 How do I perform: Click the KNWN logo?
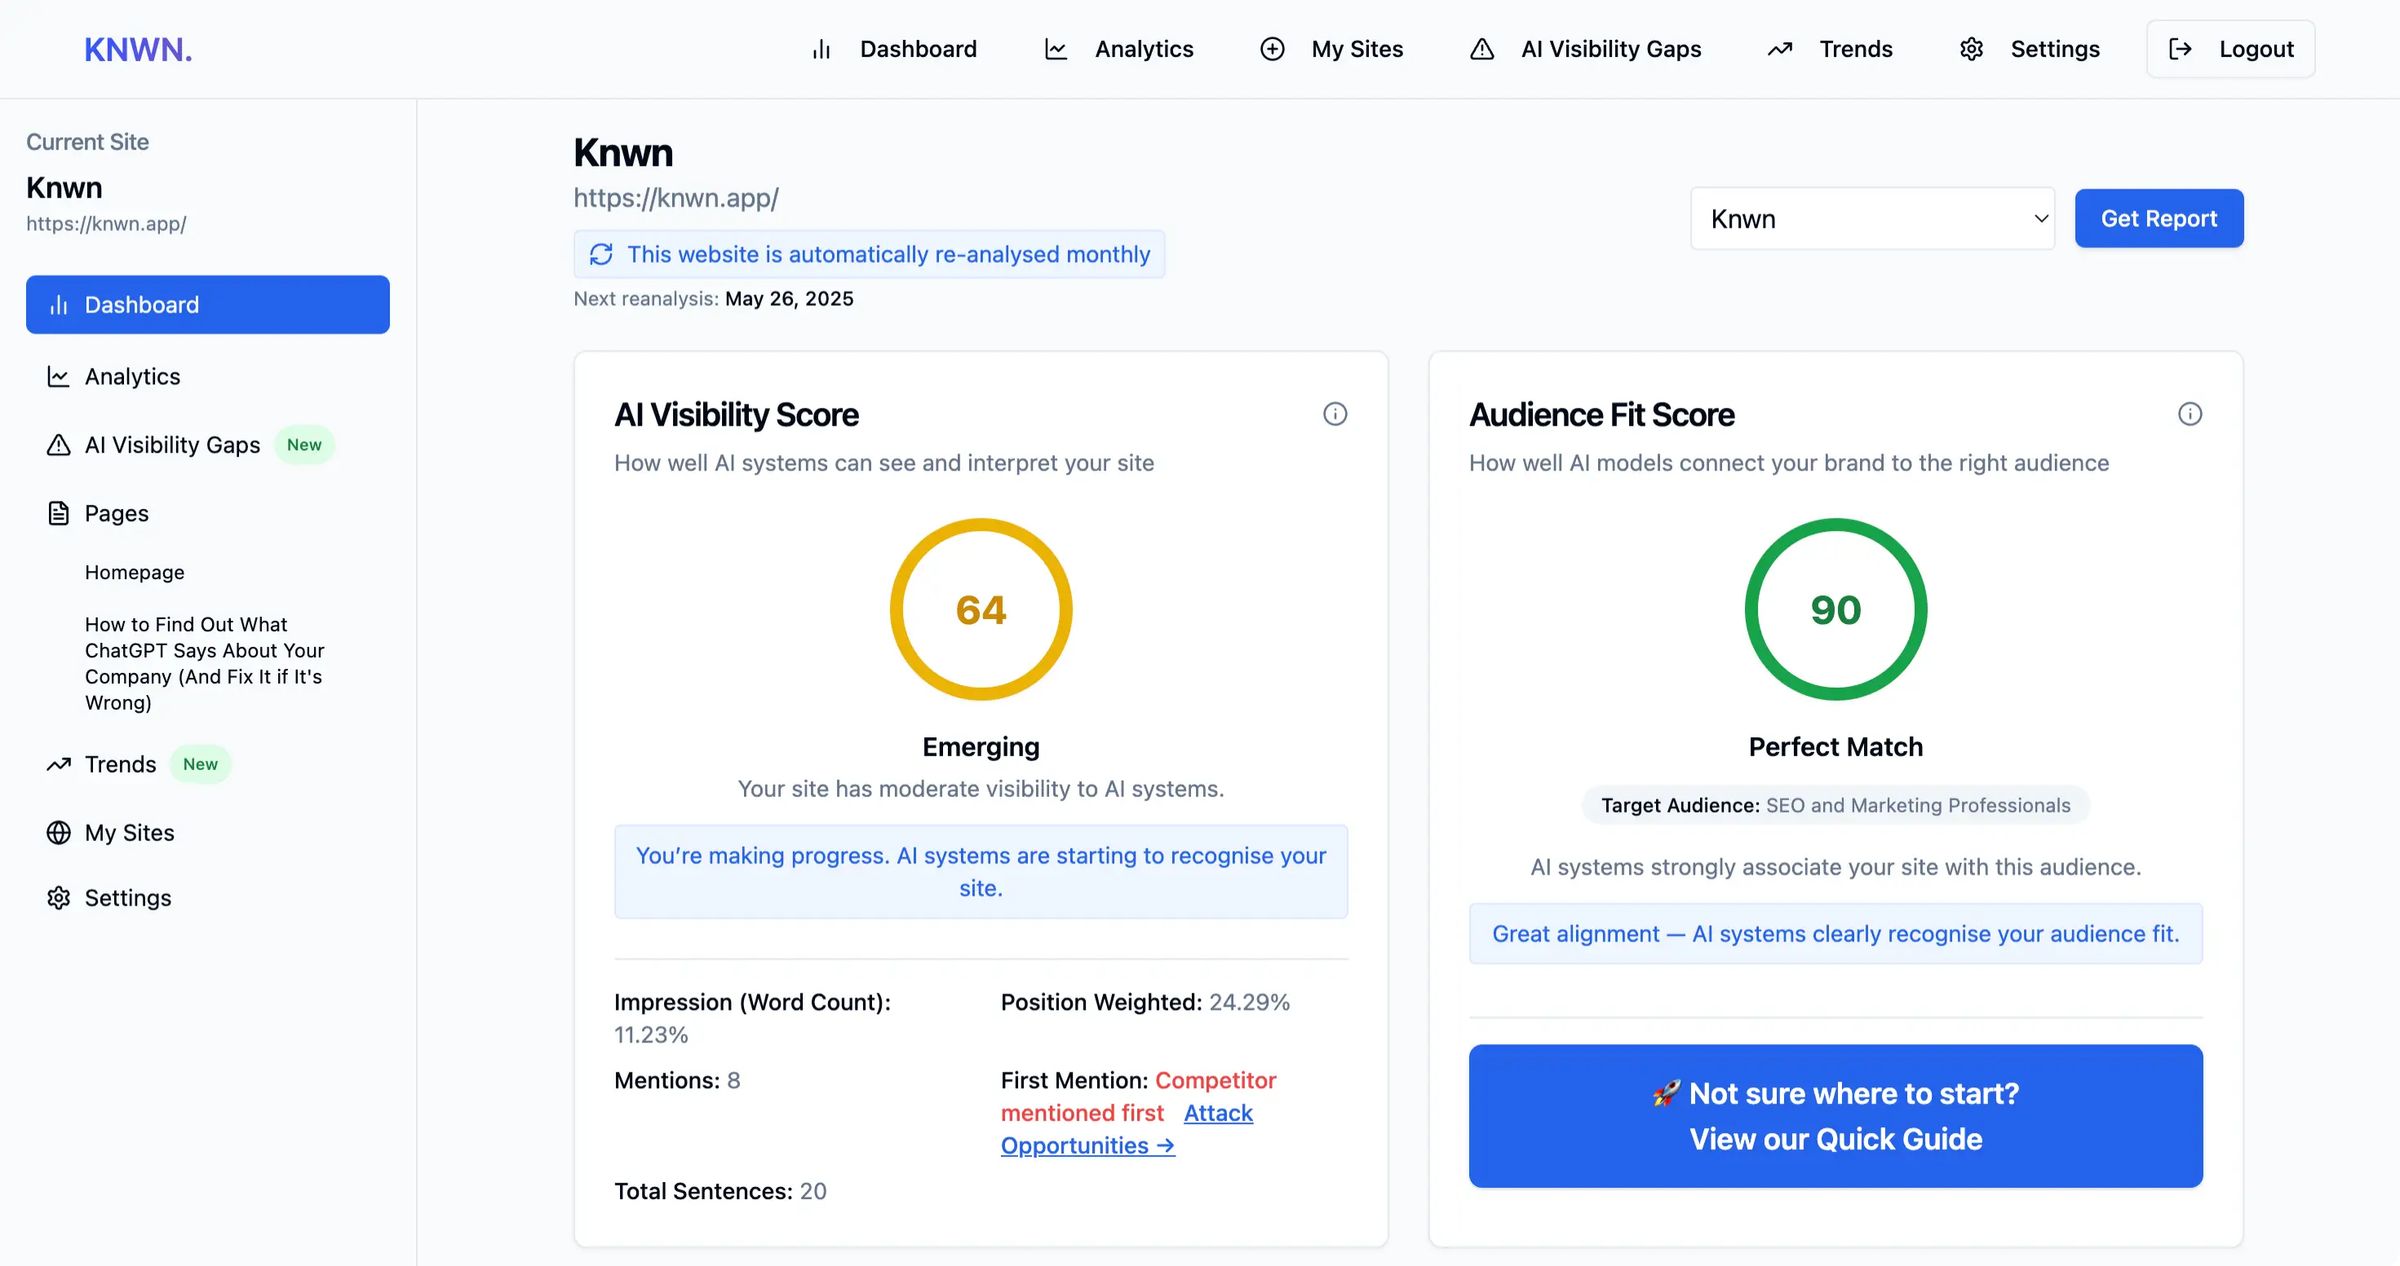tap(137, 49)
